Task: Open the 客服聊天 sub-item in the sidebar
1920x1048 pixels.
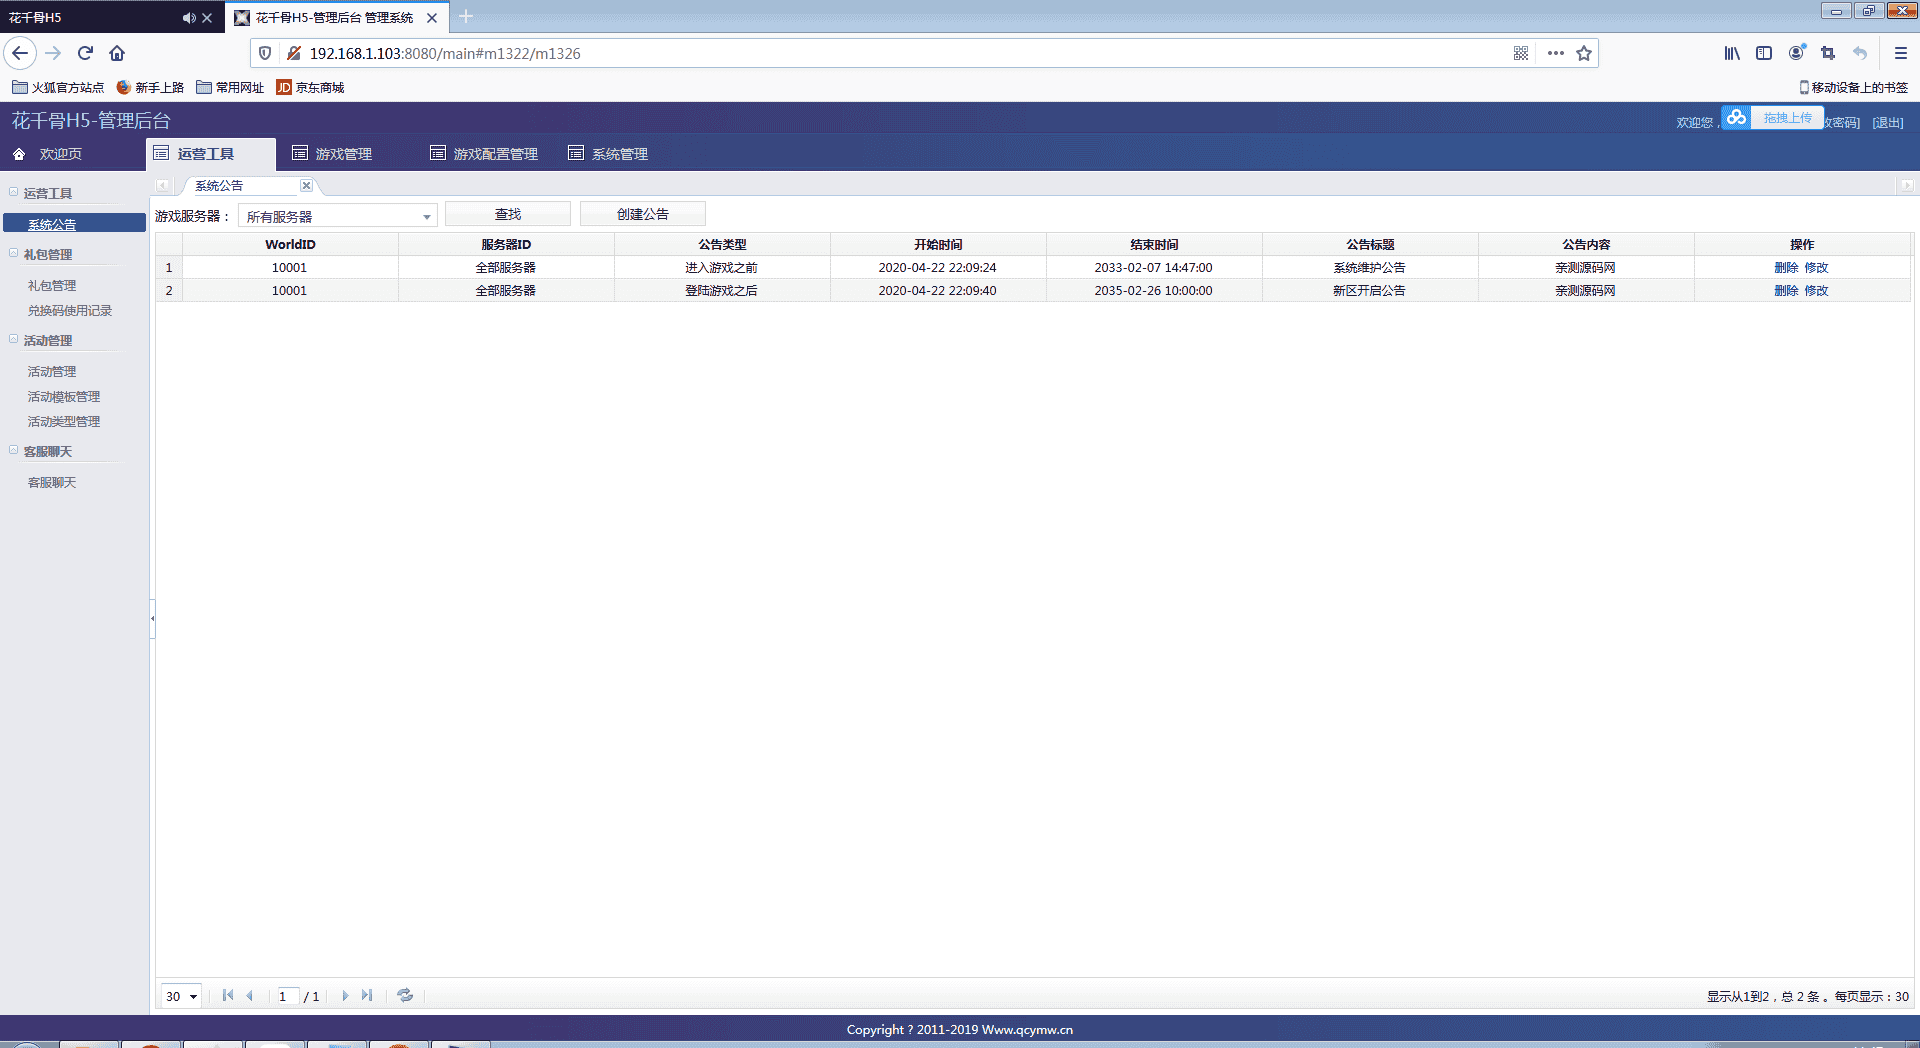Action: click(x=52, y=482)
